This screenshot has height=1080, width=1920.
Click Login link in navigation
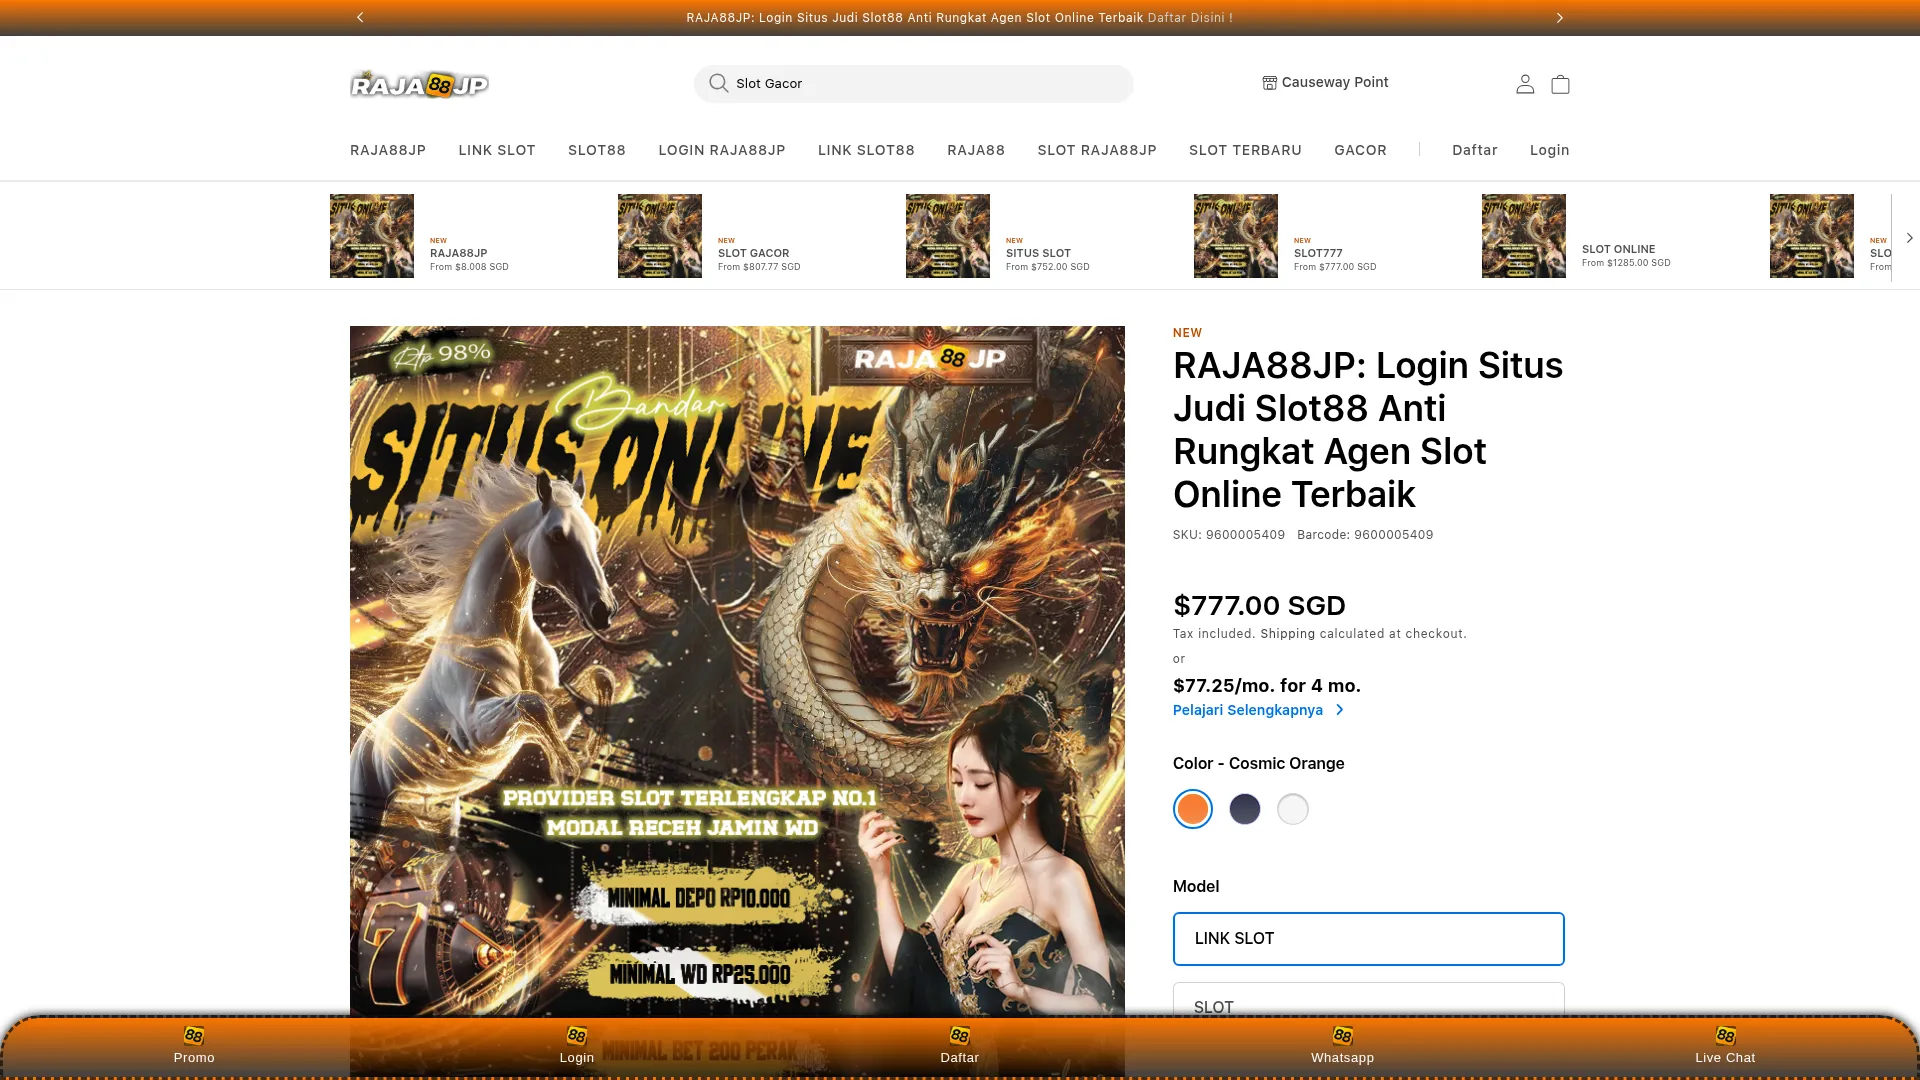(x=1549, y=150)
